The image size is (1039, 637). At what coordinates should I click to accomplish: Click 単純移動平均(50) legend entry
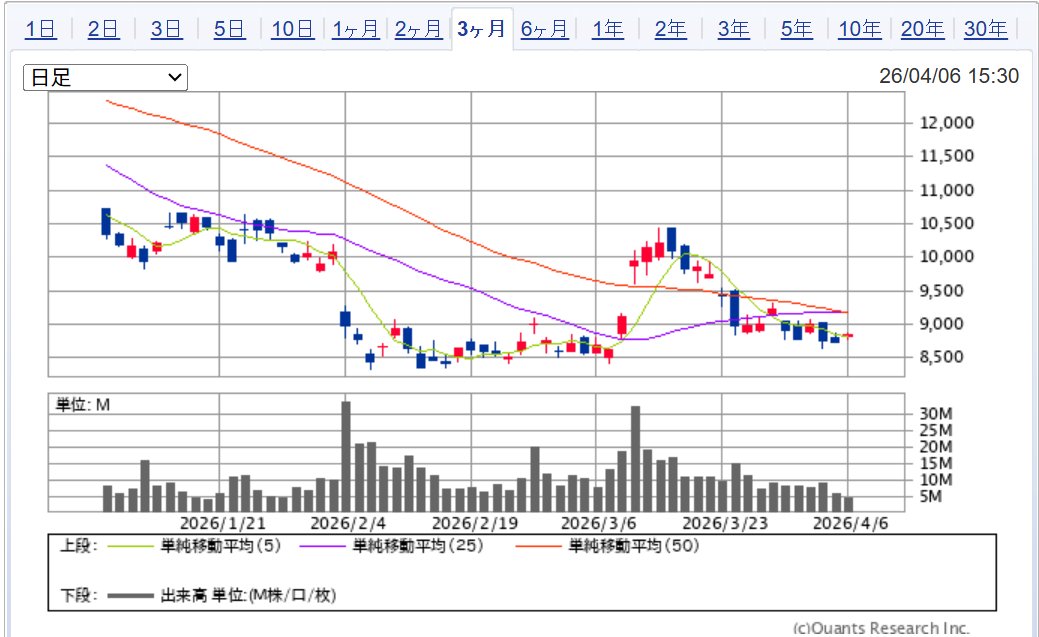[x=608, y=546]
